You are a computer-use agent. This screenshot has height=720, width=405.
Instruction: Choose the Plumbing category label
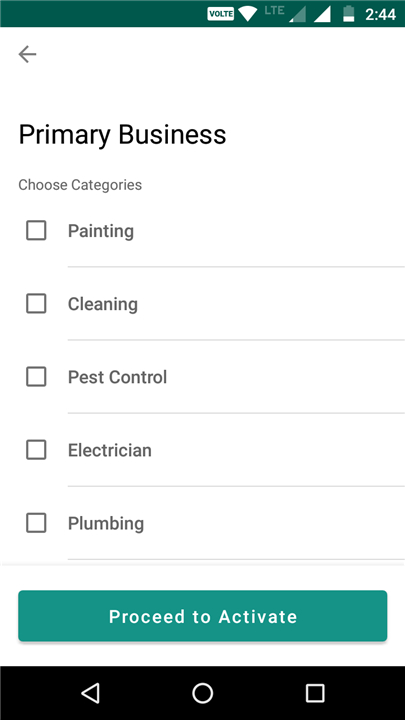tap(106, 523)
